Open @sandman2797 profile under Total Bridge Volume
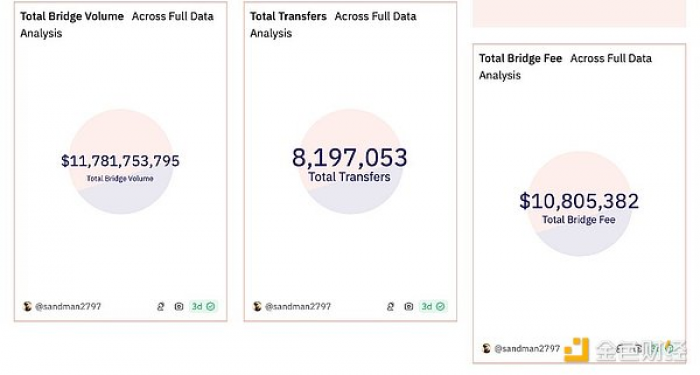The width and height of the screenshot is (700, 375). click(68, 307)
